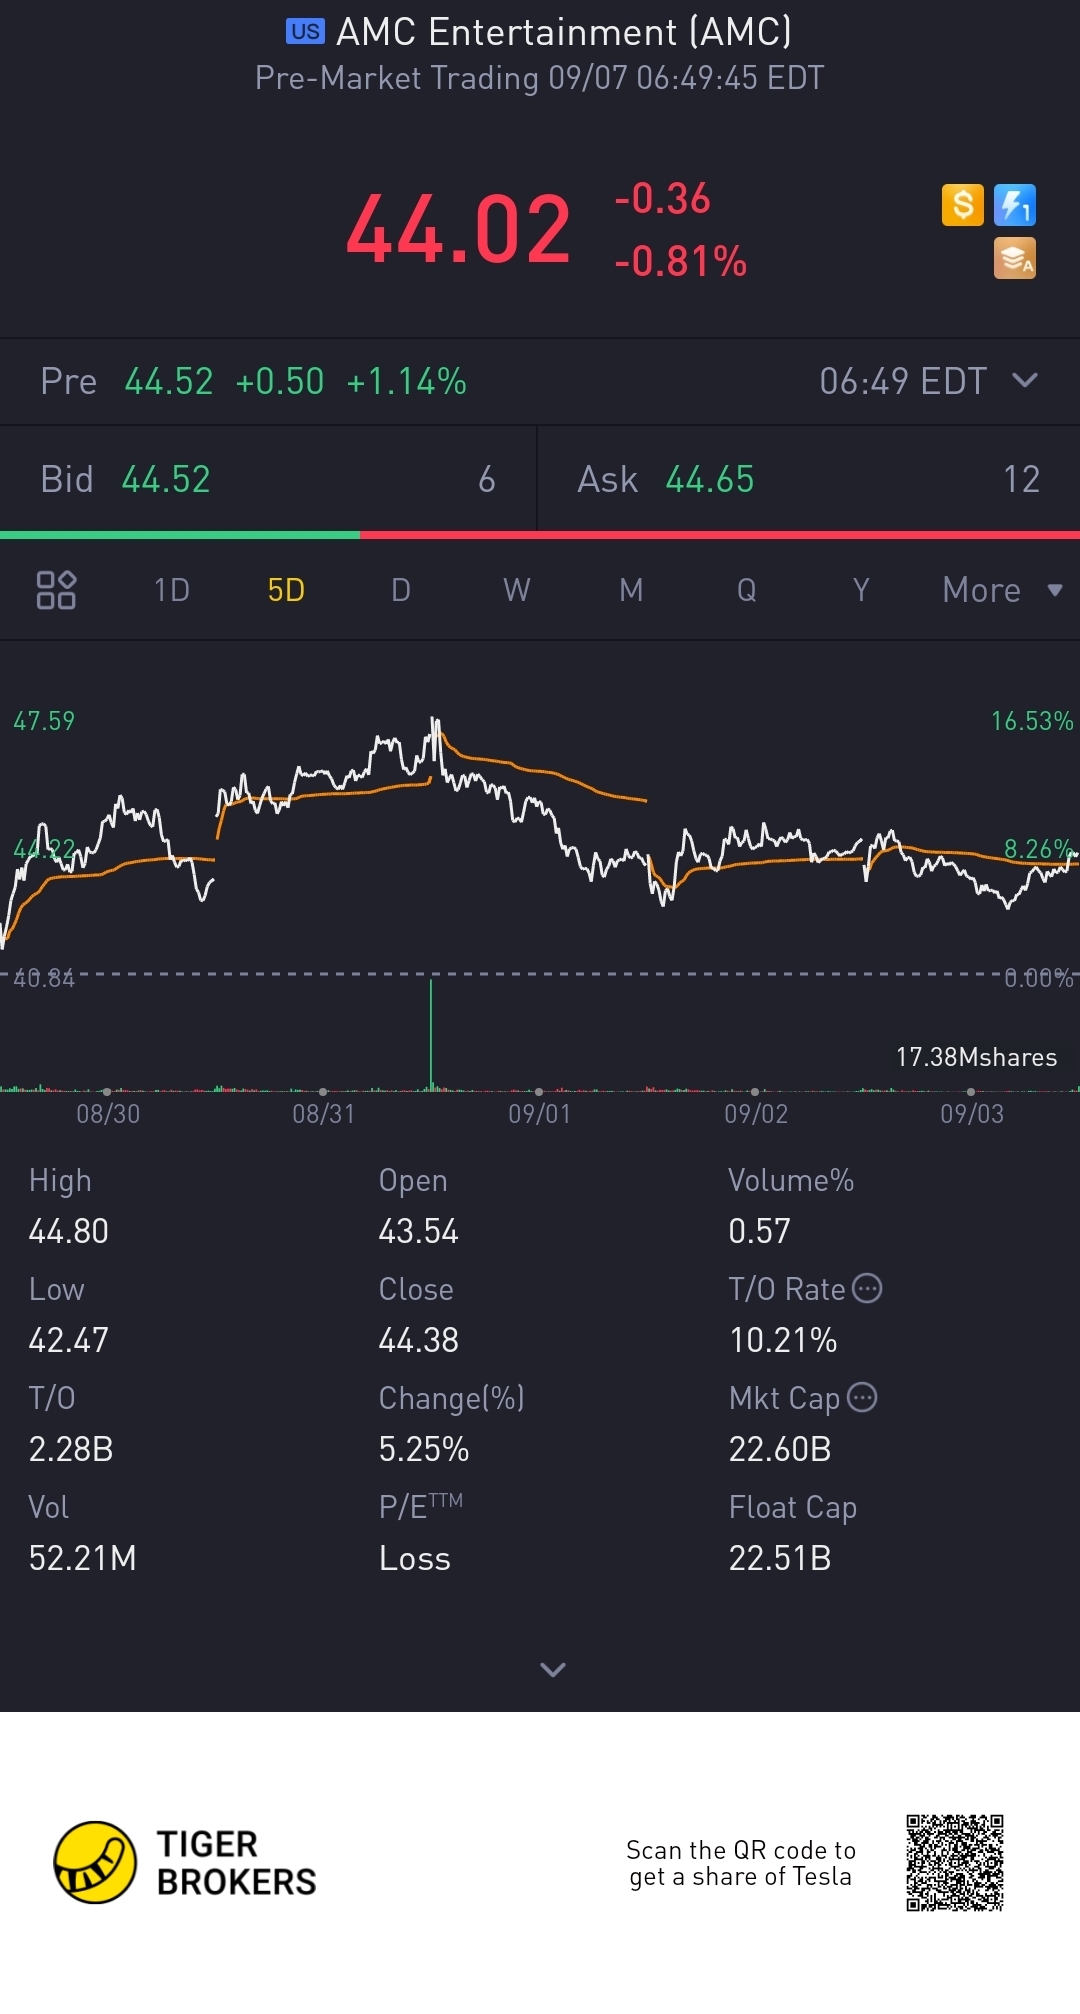Tap the 09/01 date marker
1080x2014 pixels.
[540, 1113]
